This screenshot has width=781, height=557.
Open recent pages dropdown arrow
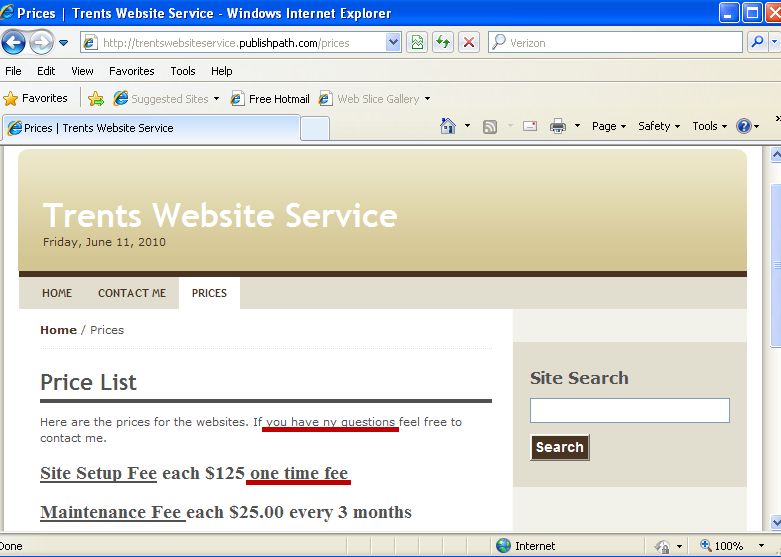[x=63, y=43]
